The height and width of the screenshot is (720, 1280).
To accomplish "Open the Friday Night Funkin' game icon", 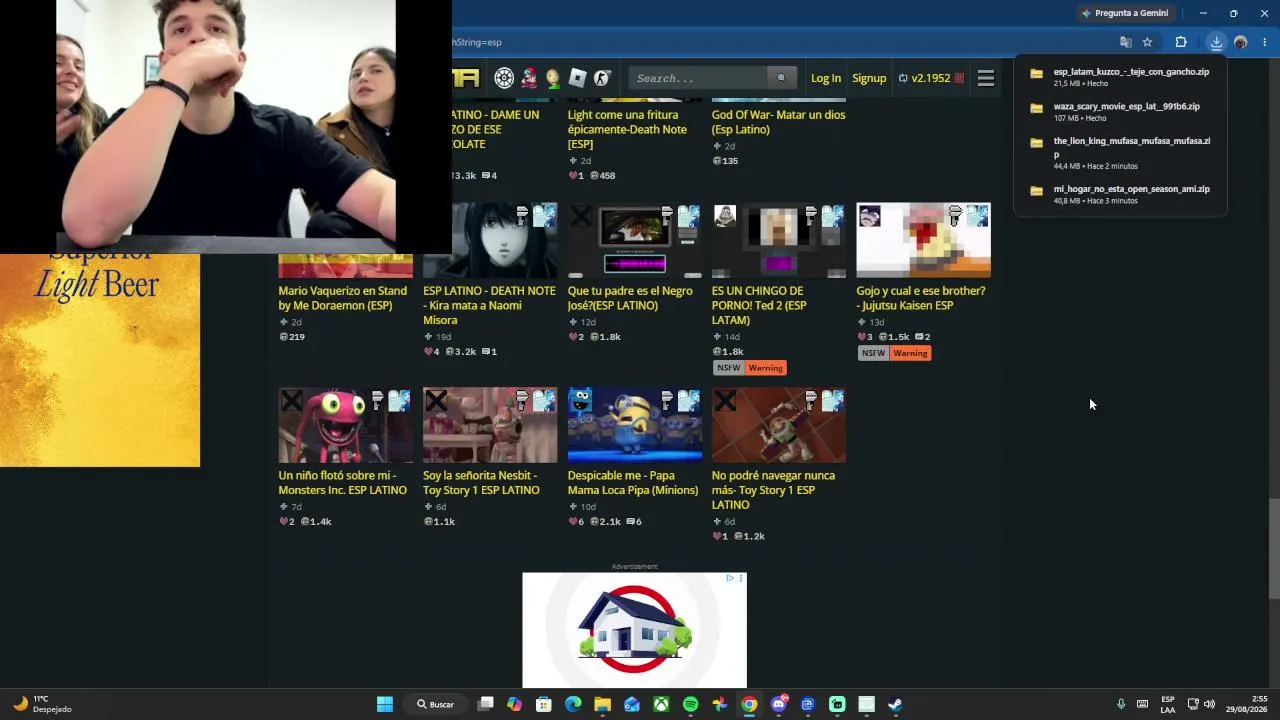I will [x=528, y=78].
